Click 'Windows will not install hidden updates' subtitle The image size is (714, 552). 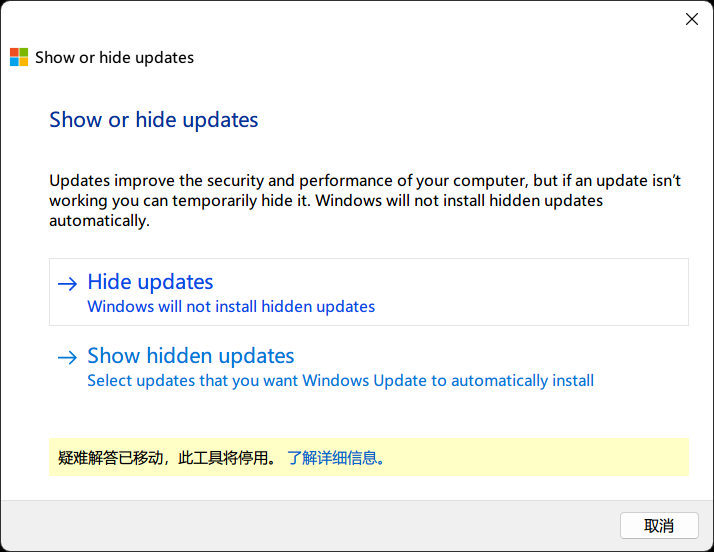(231, 307)
